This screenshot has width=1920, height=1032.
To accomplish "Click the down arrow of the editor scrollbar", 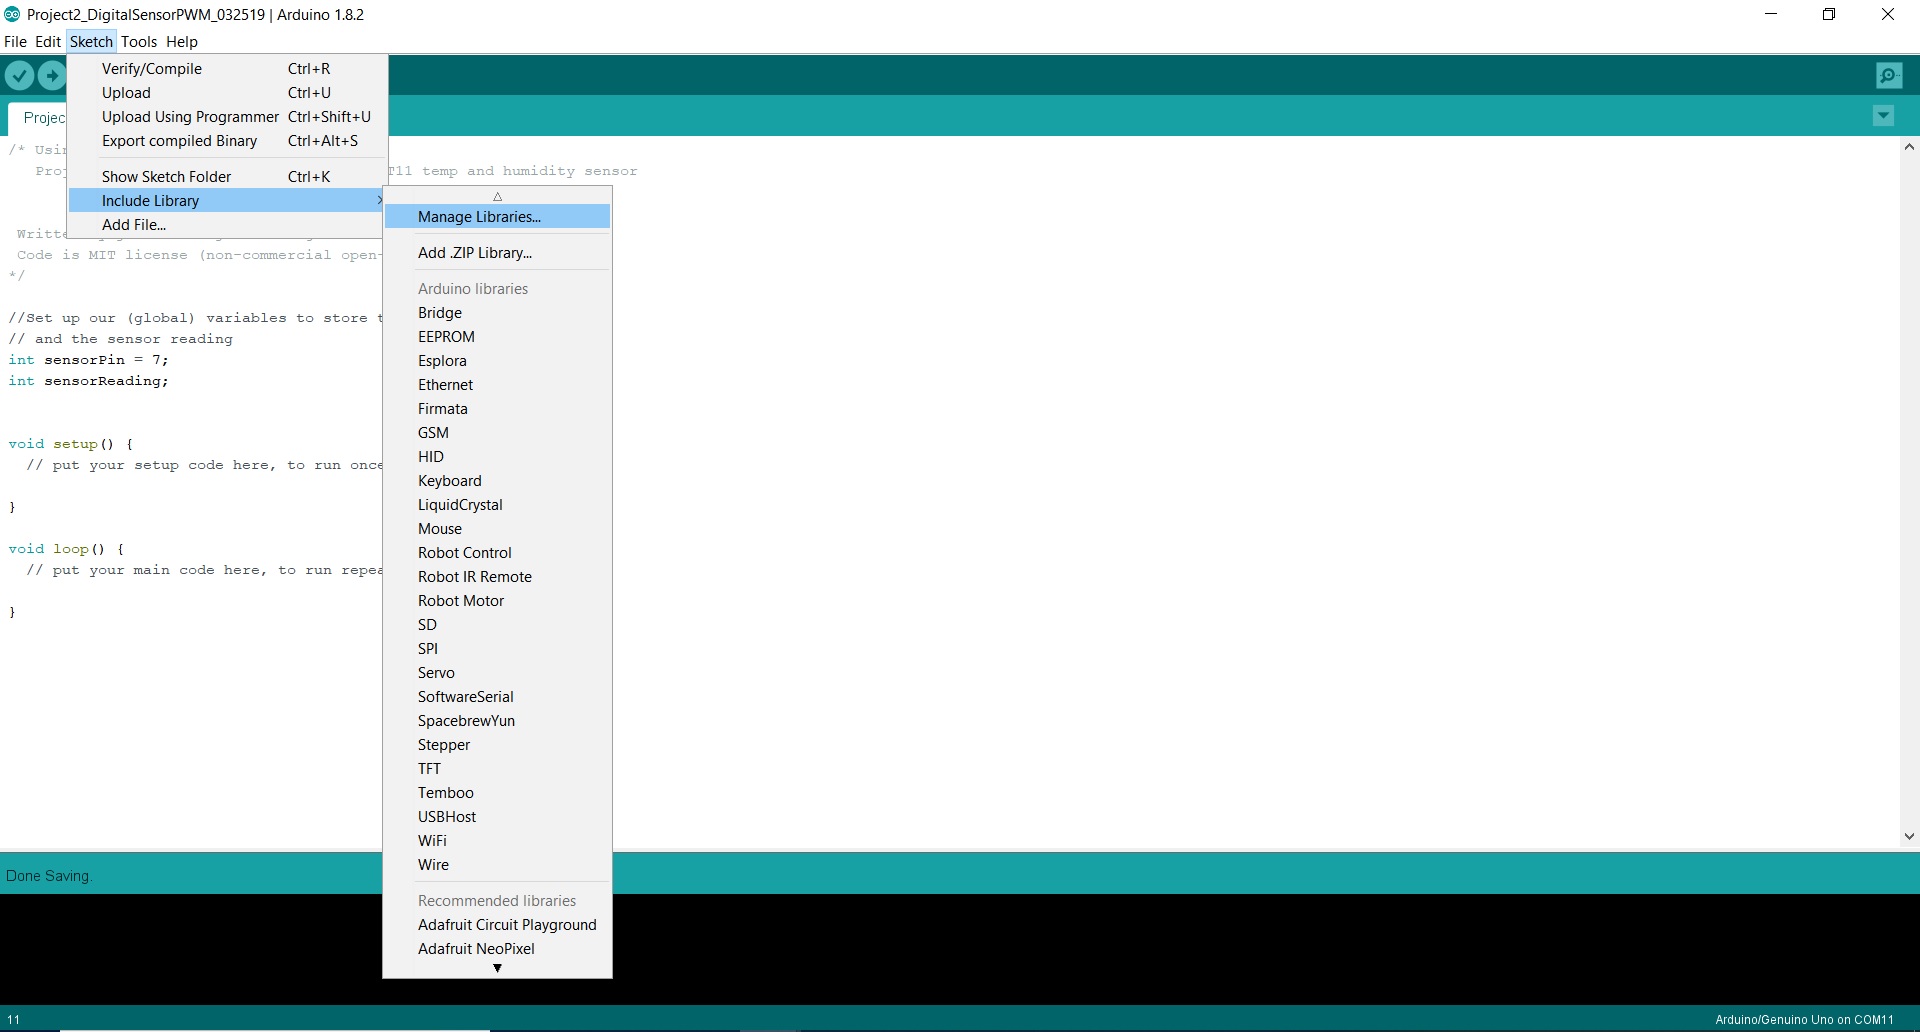I will point(1909,837).
